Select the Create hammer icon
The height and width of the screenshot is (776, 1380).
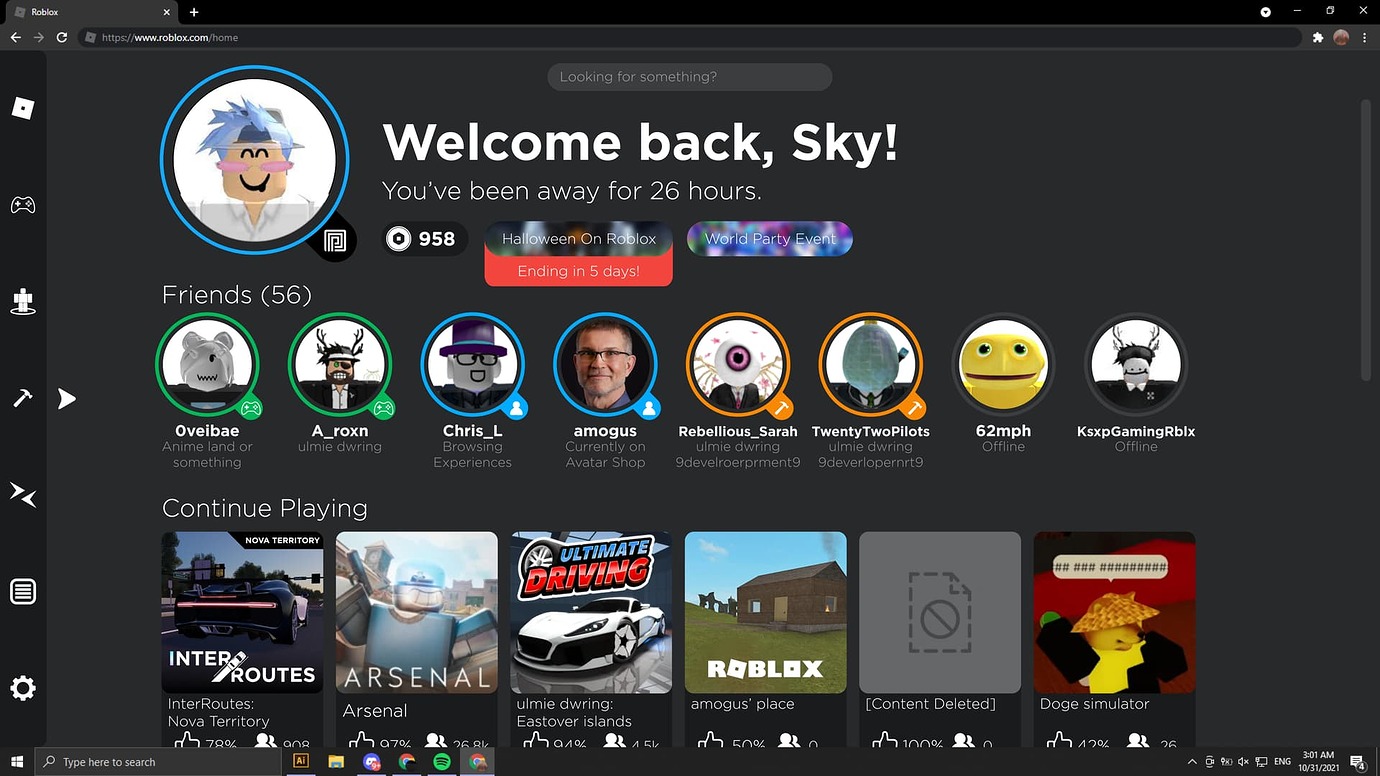pos(22,397)
